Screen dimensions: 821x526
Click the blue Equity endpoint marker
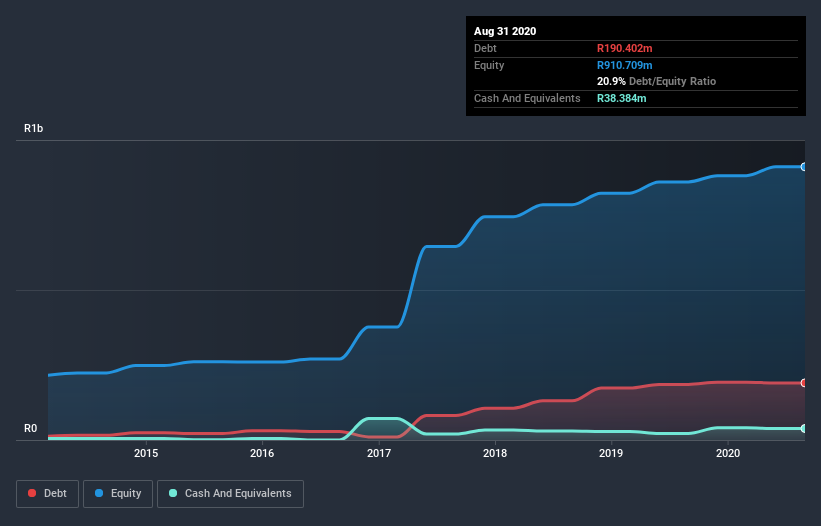(x=804, y=167)
